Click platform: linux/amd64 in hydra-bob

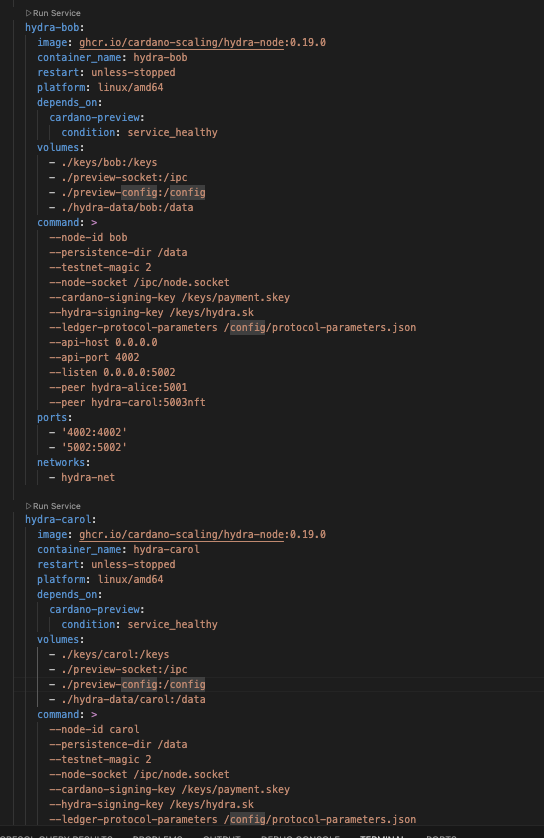(100, 87)
